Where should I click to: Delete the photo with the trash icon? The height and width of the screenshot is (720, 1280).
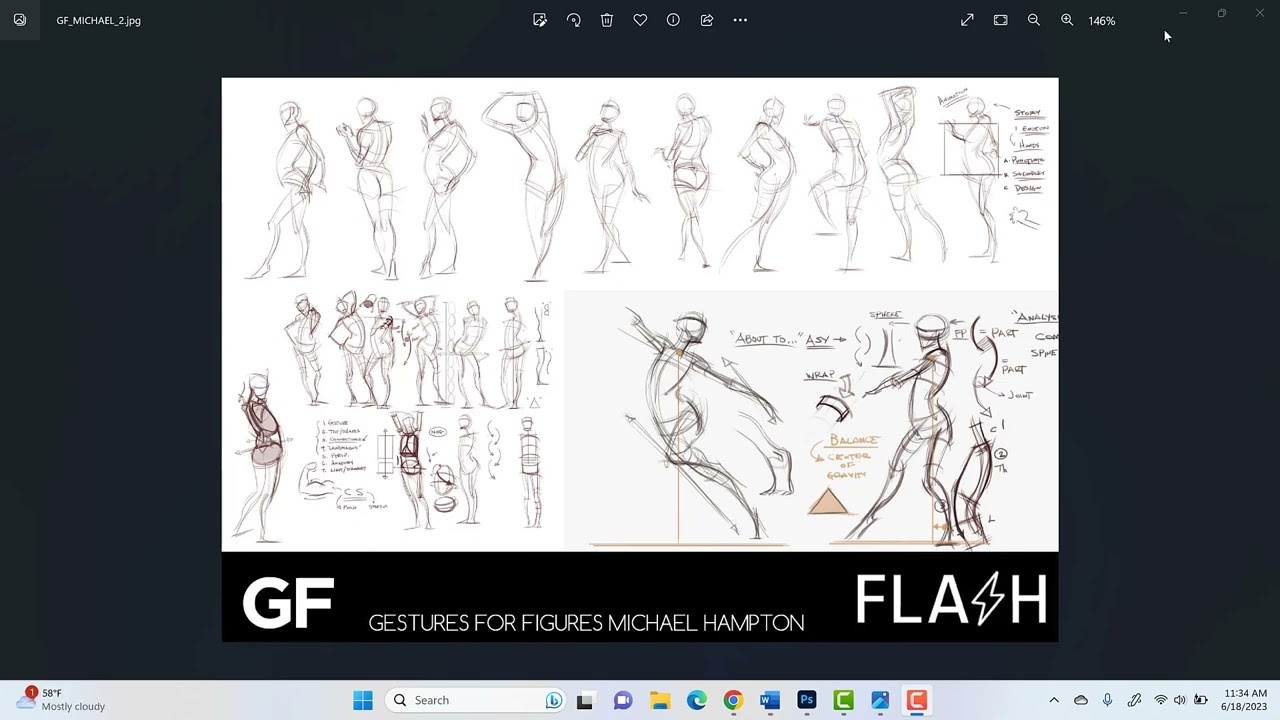(x=606, y=20)
